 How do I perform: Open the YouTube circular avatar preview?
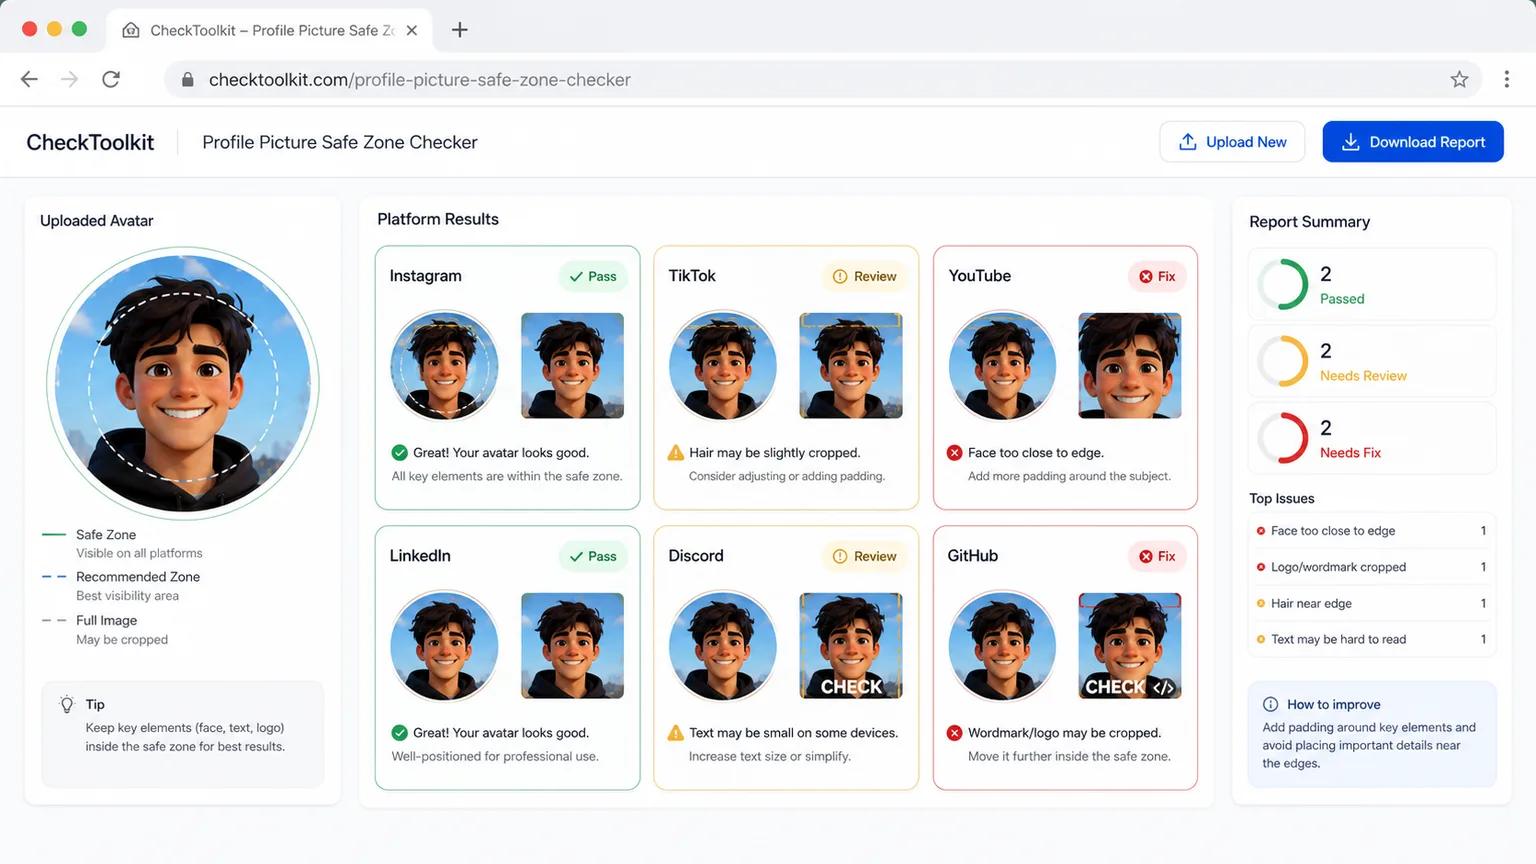[x=1002, y=365]
